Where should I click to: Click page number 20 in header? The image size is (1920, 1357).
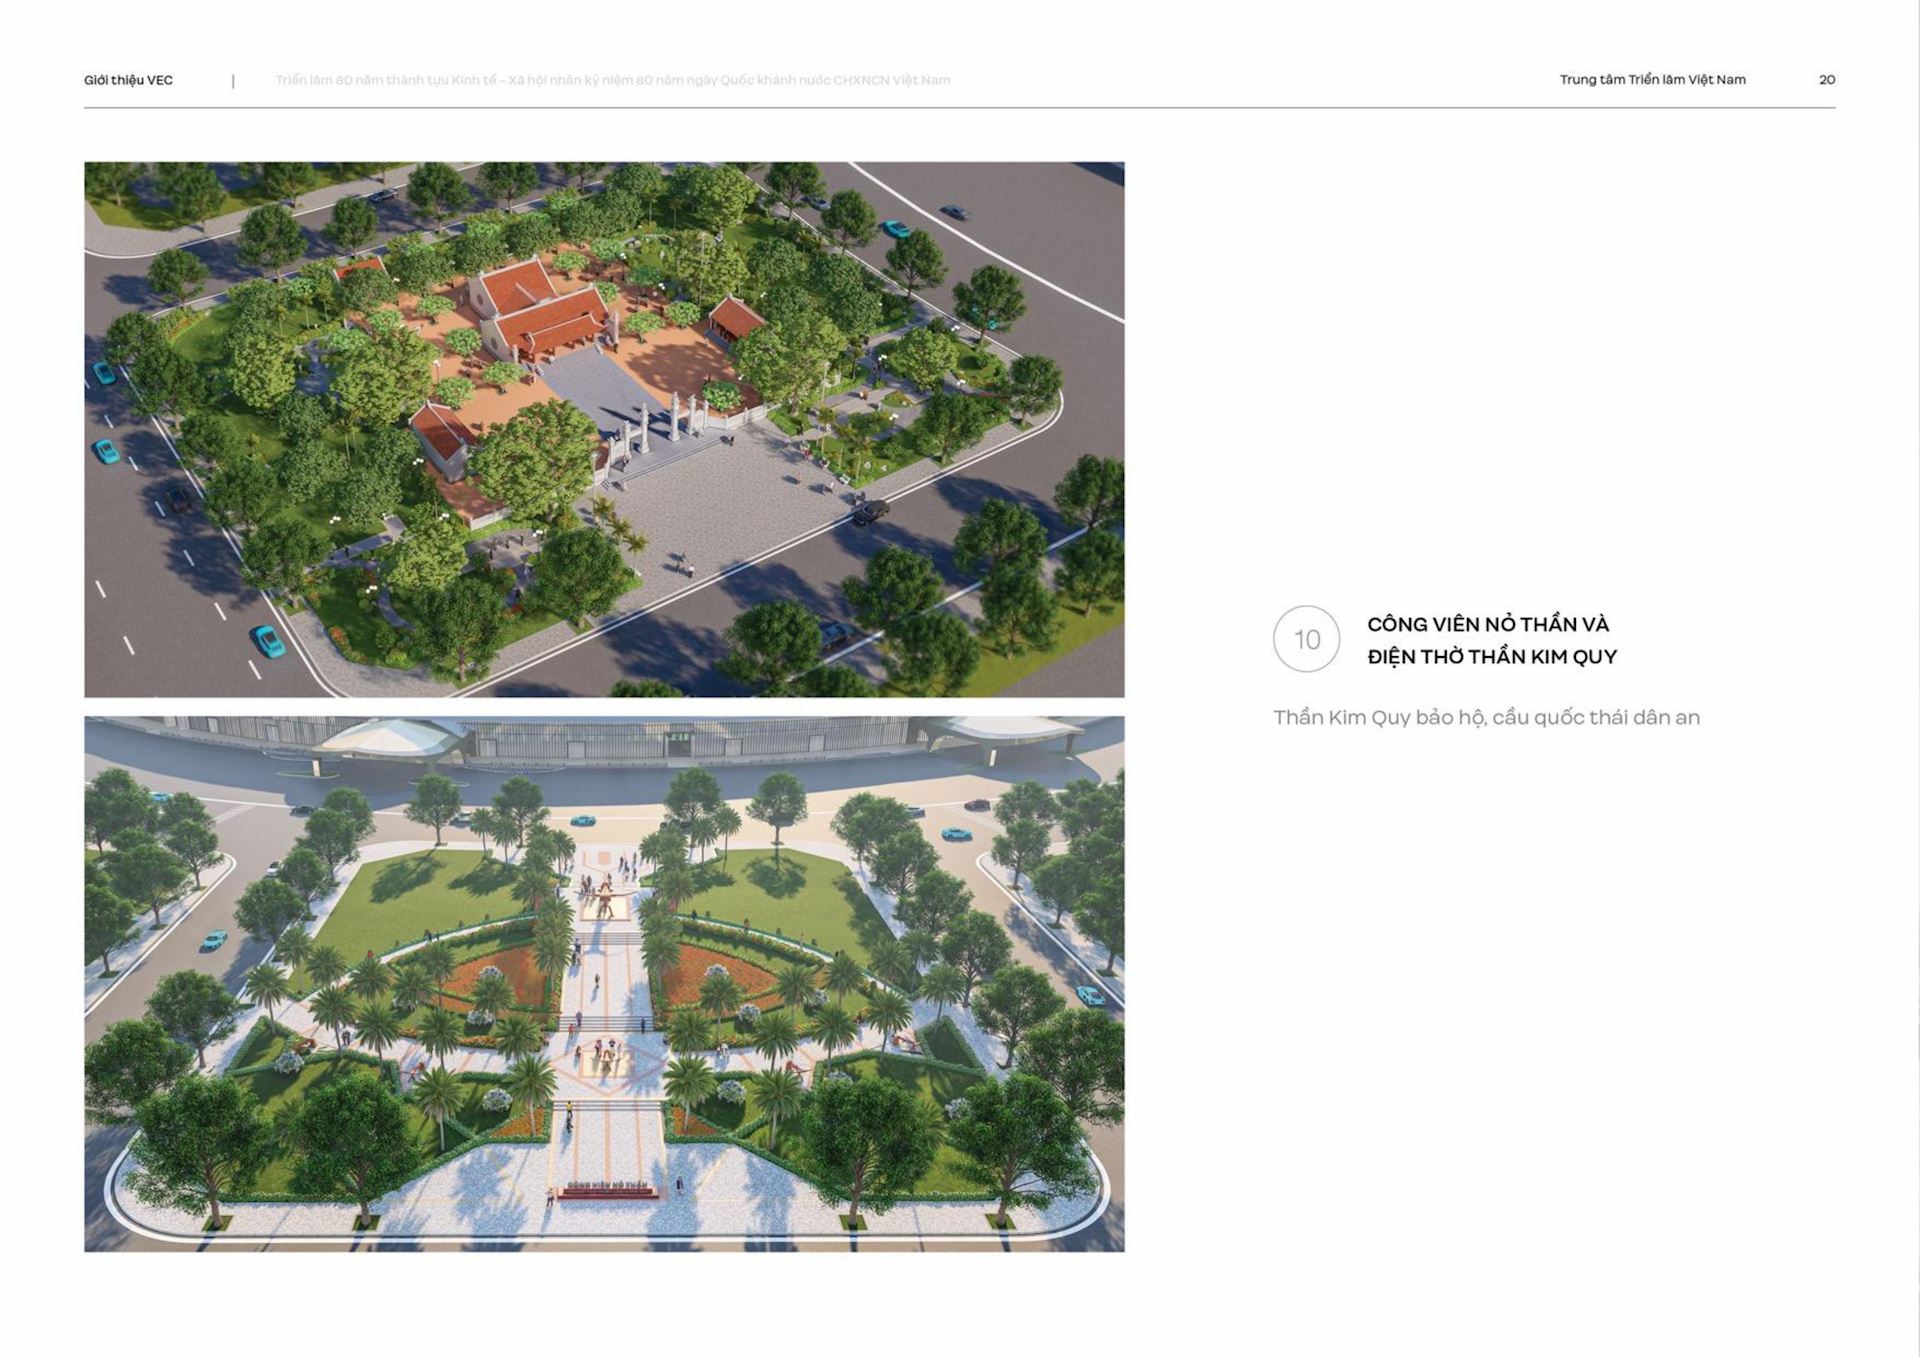[x=1826, y=80]
